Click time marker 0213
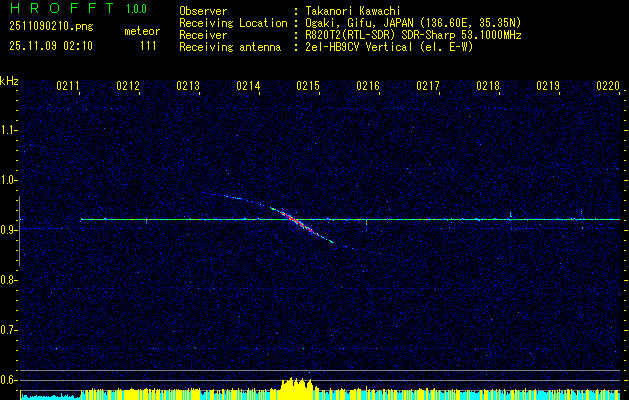The width and height of the screenshot is (629, 400). tap(188, 85)
